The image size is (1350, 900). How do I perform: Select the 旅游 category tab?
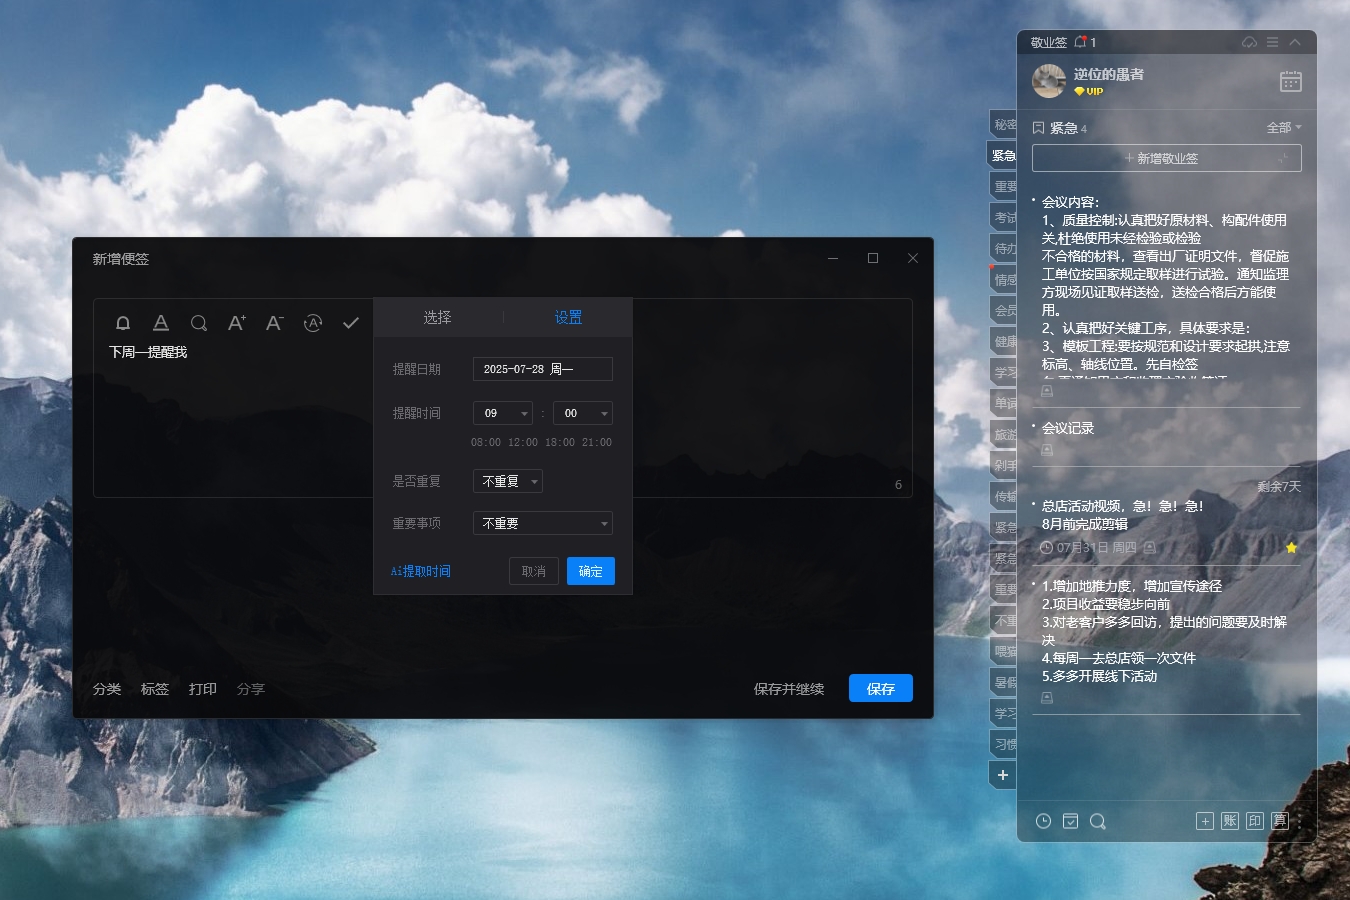click(x=1004, y=434)
